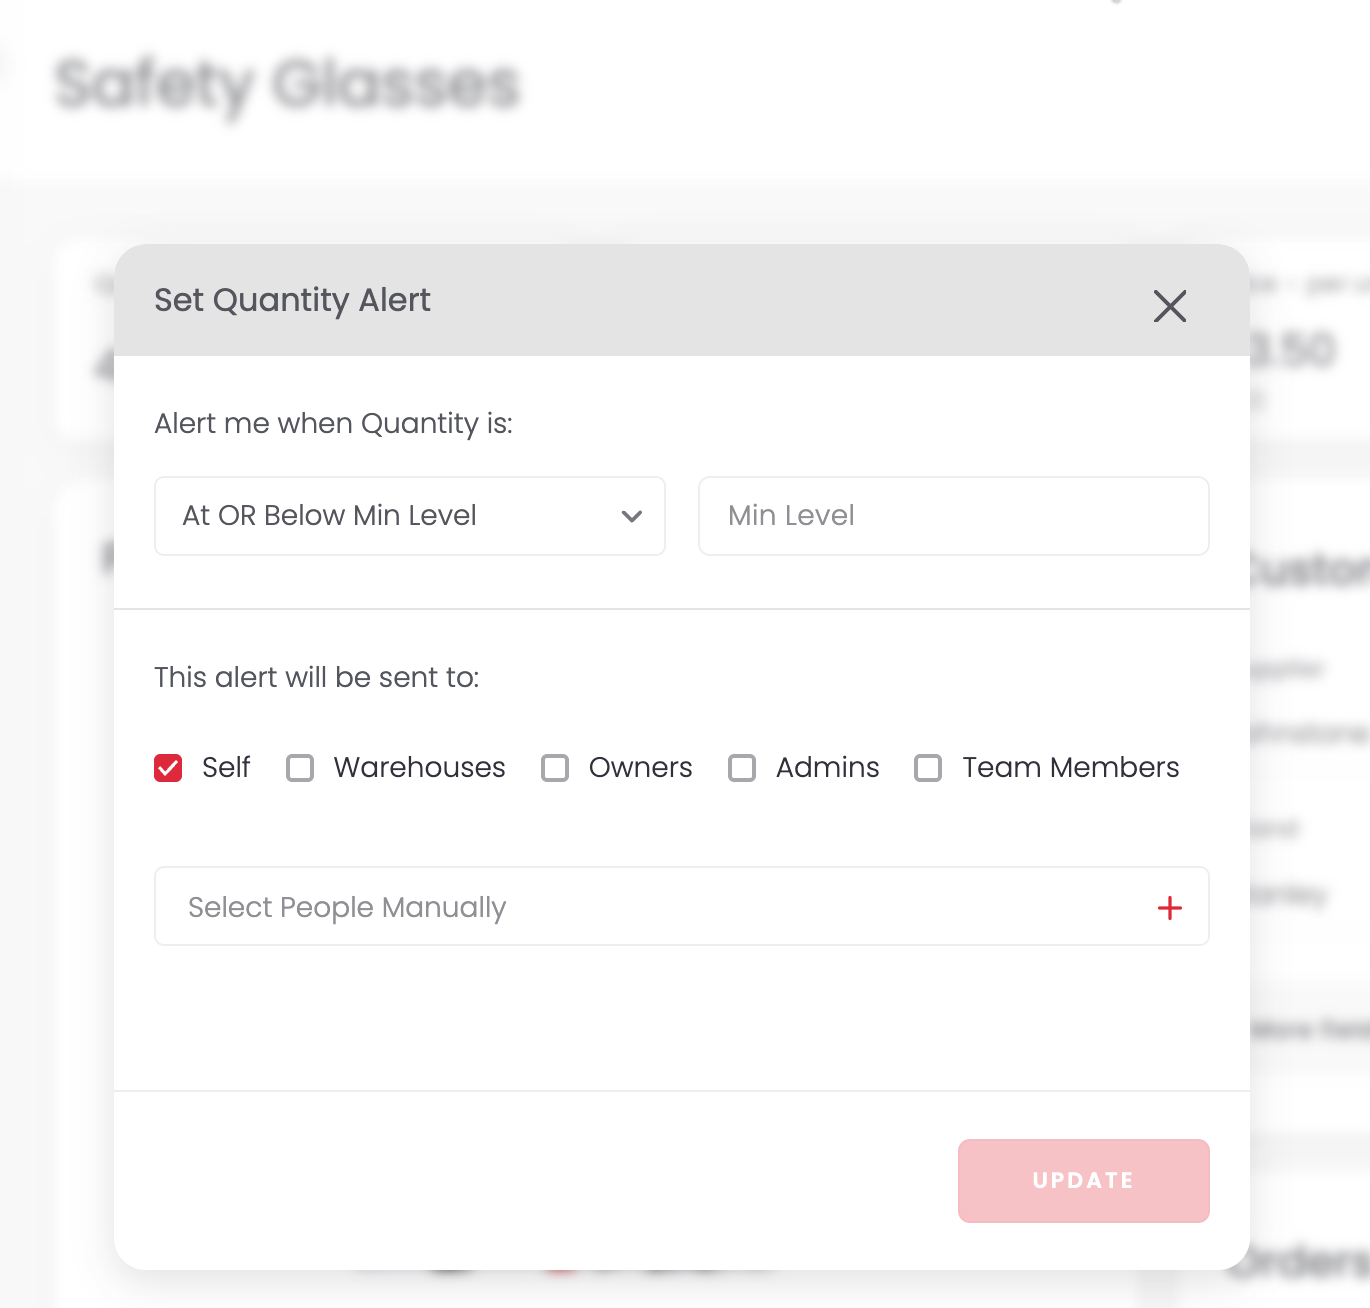Click the blurred Safety Glasses page heading
The width and height of the screenshot is (1370, 1308).
288,86
